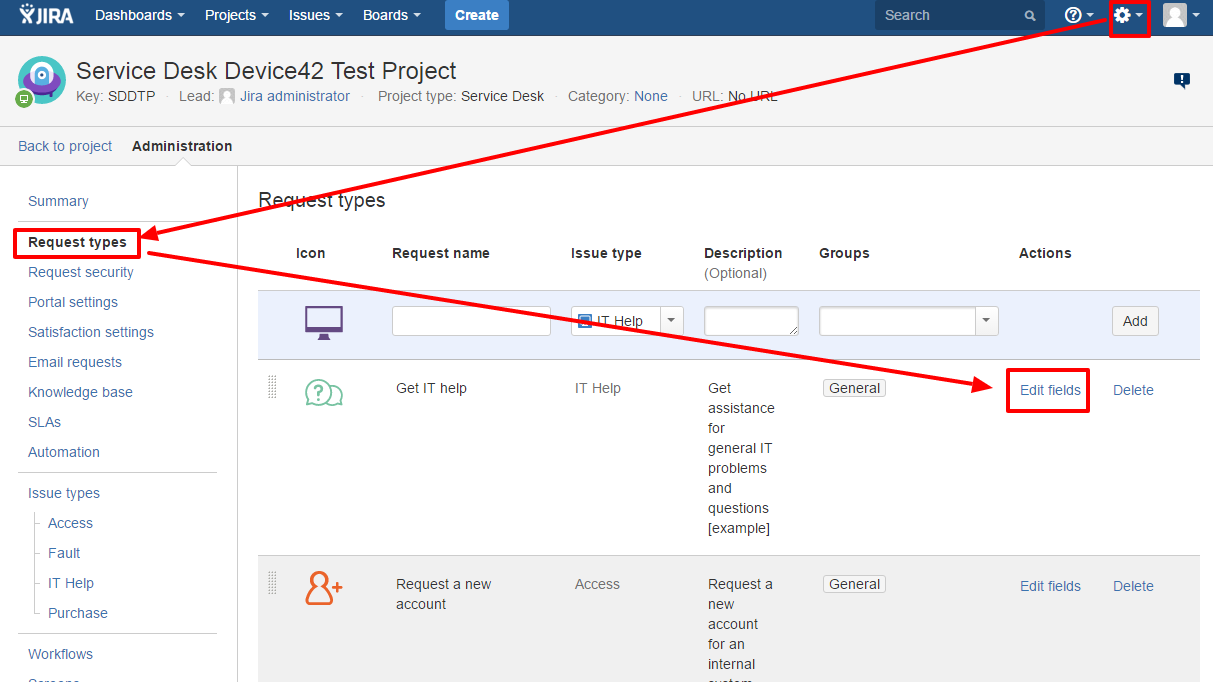Open the settings gear menu
The image size is (1213, 682).
(x=1127, y=16)
